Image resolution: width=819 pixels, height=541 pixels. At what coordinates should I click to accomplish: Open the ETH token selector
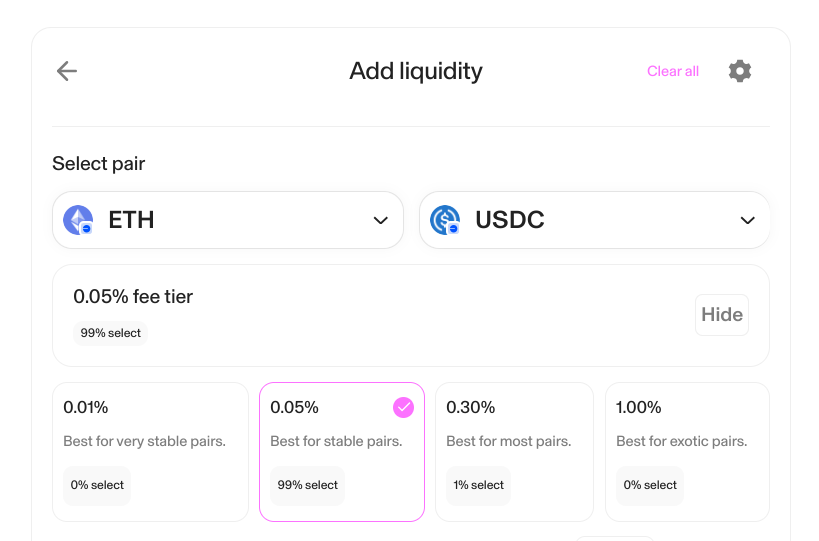coord(227,220)
